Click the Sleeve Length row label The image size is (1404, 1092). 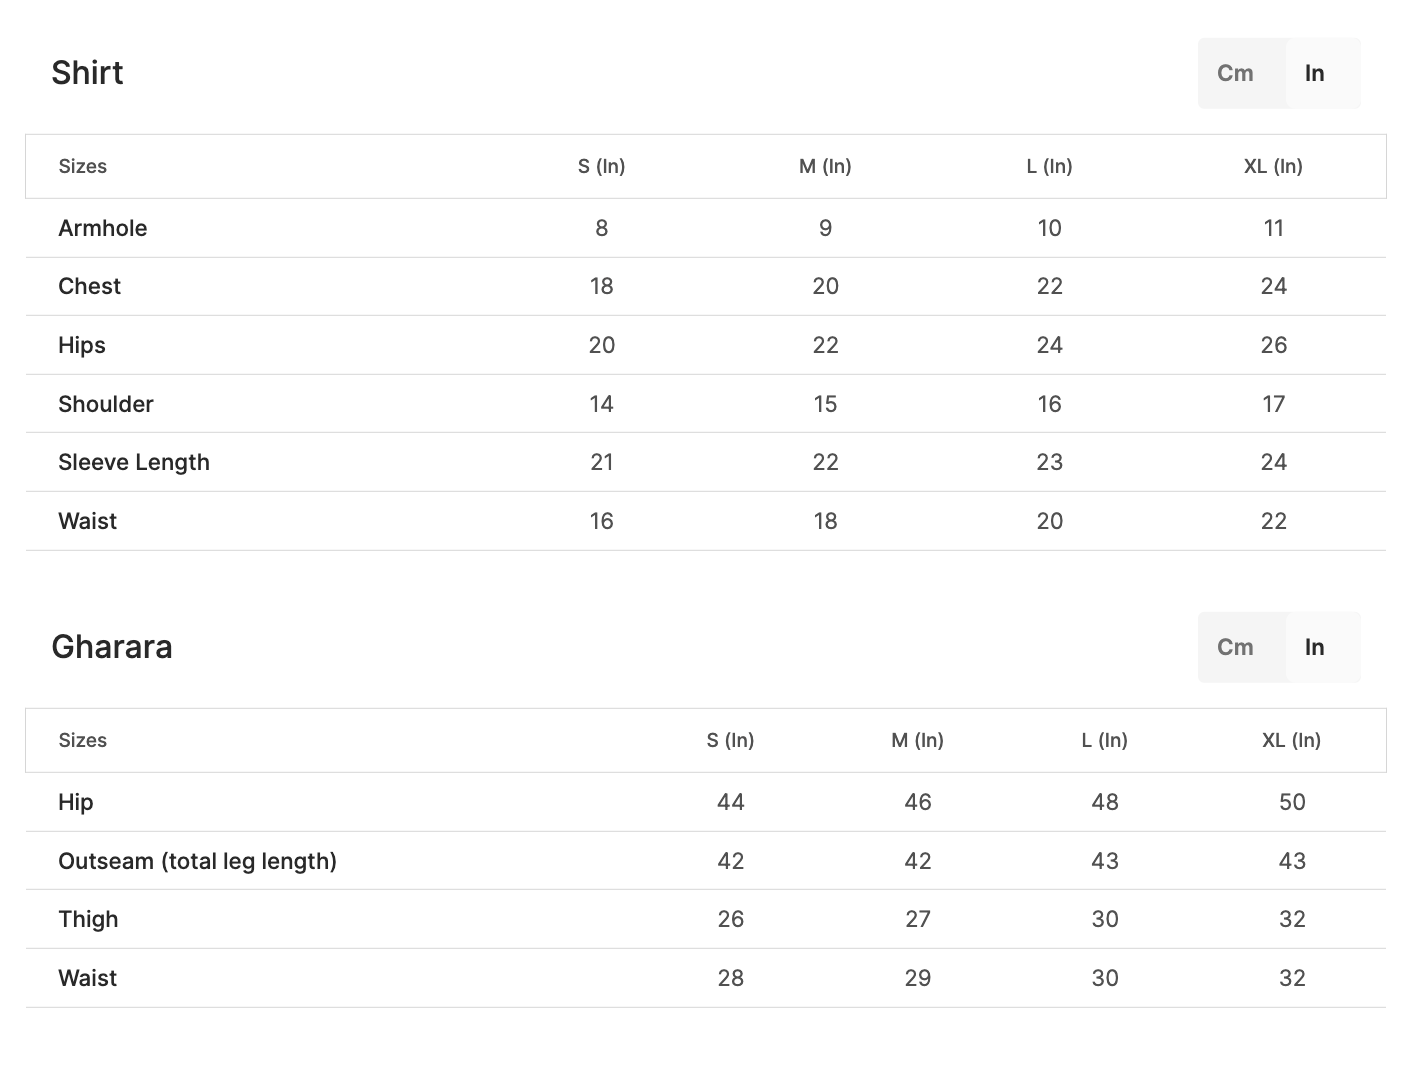tap(133, 462)
